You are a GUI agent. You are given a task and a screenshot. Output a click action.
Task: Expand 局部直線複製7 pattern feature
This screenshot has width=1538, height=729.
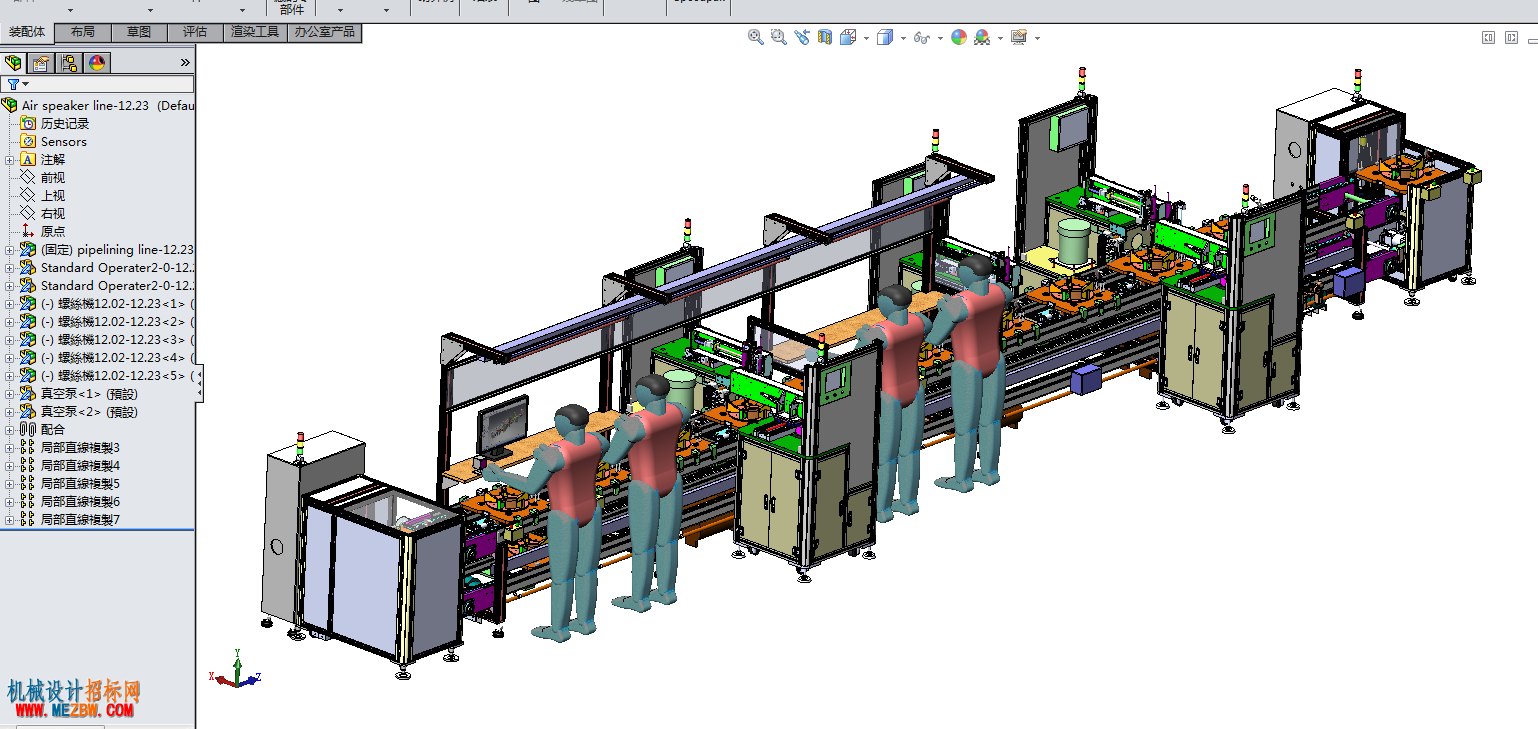(x=10, y=520)
